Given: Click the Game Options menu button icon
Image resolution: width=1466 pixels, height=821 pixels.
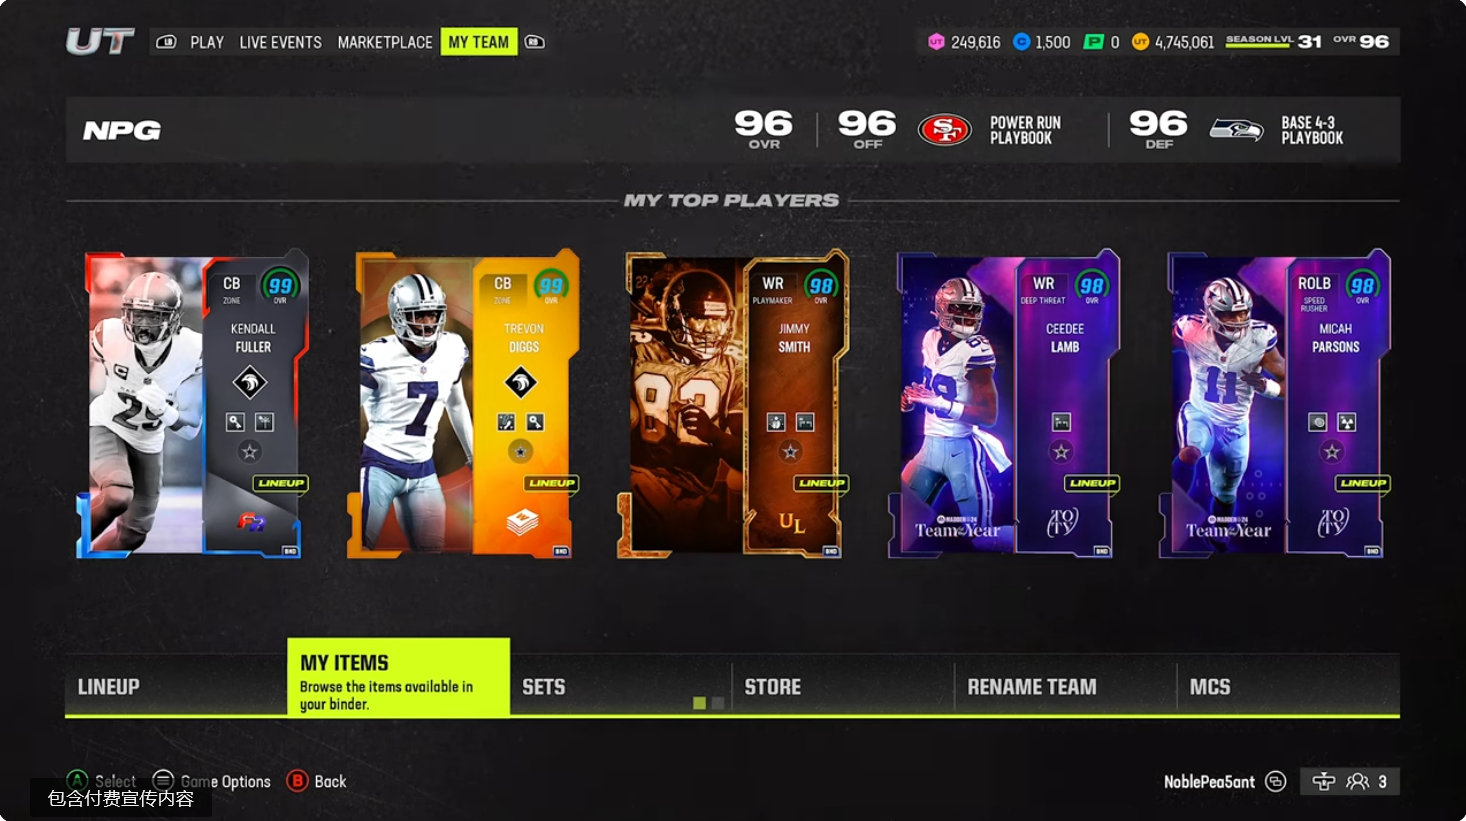Looking at the screenshot, I should [x=163, y=781].
